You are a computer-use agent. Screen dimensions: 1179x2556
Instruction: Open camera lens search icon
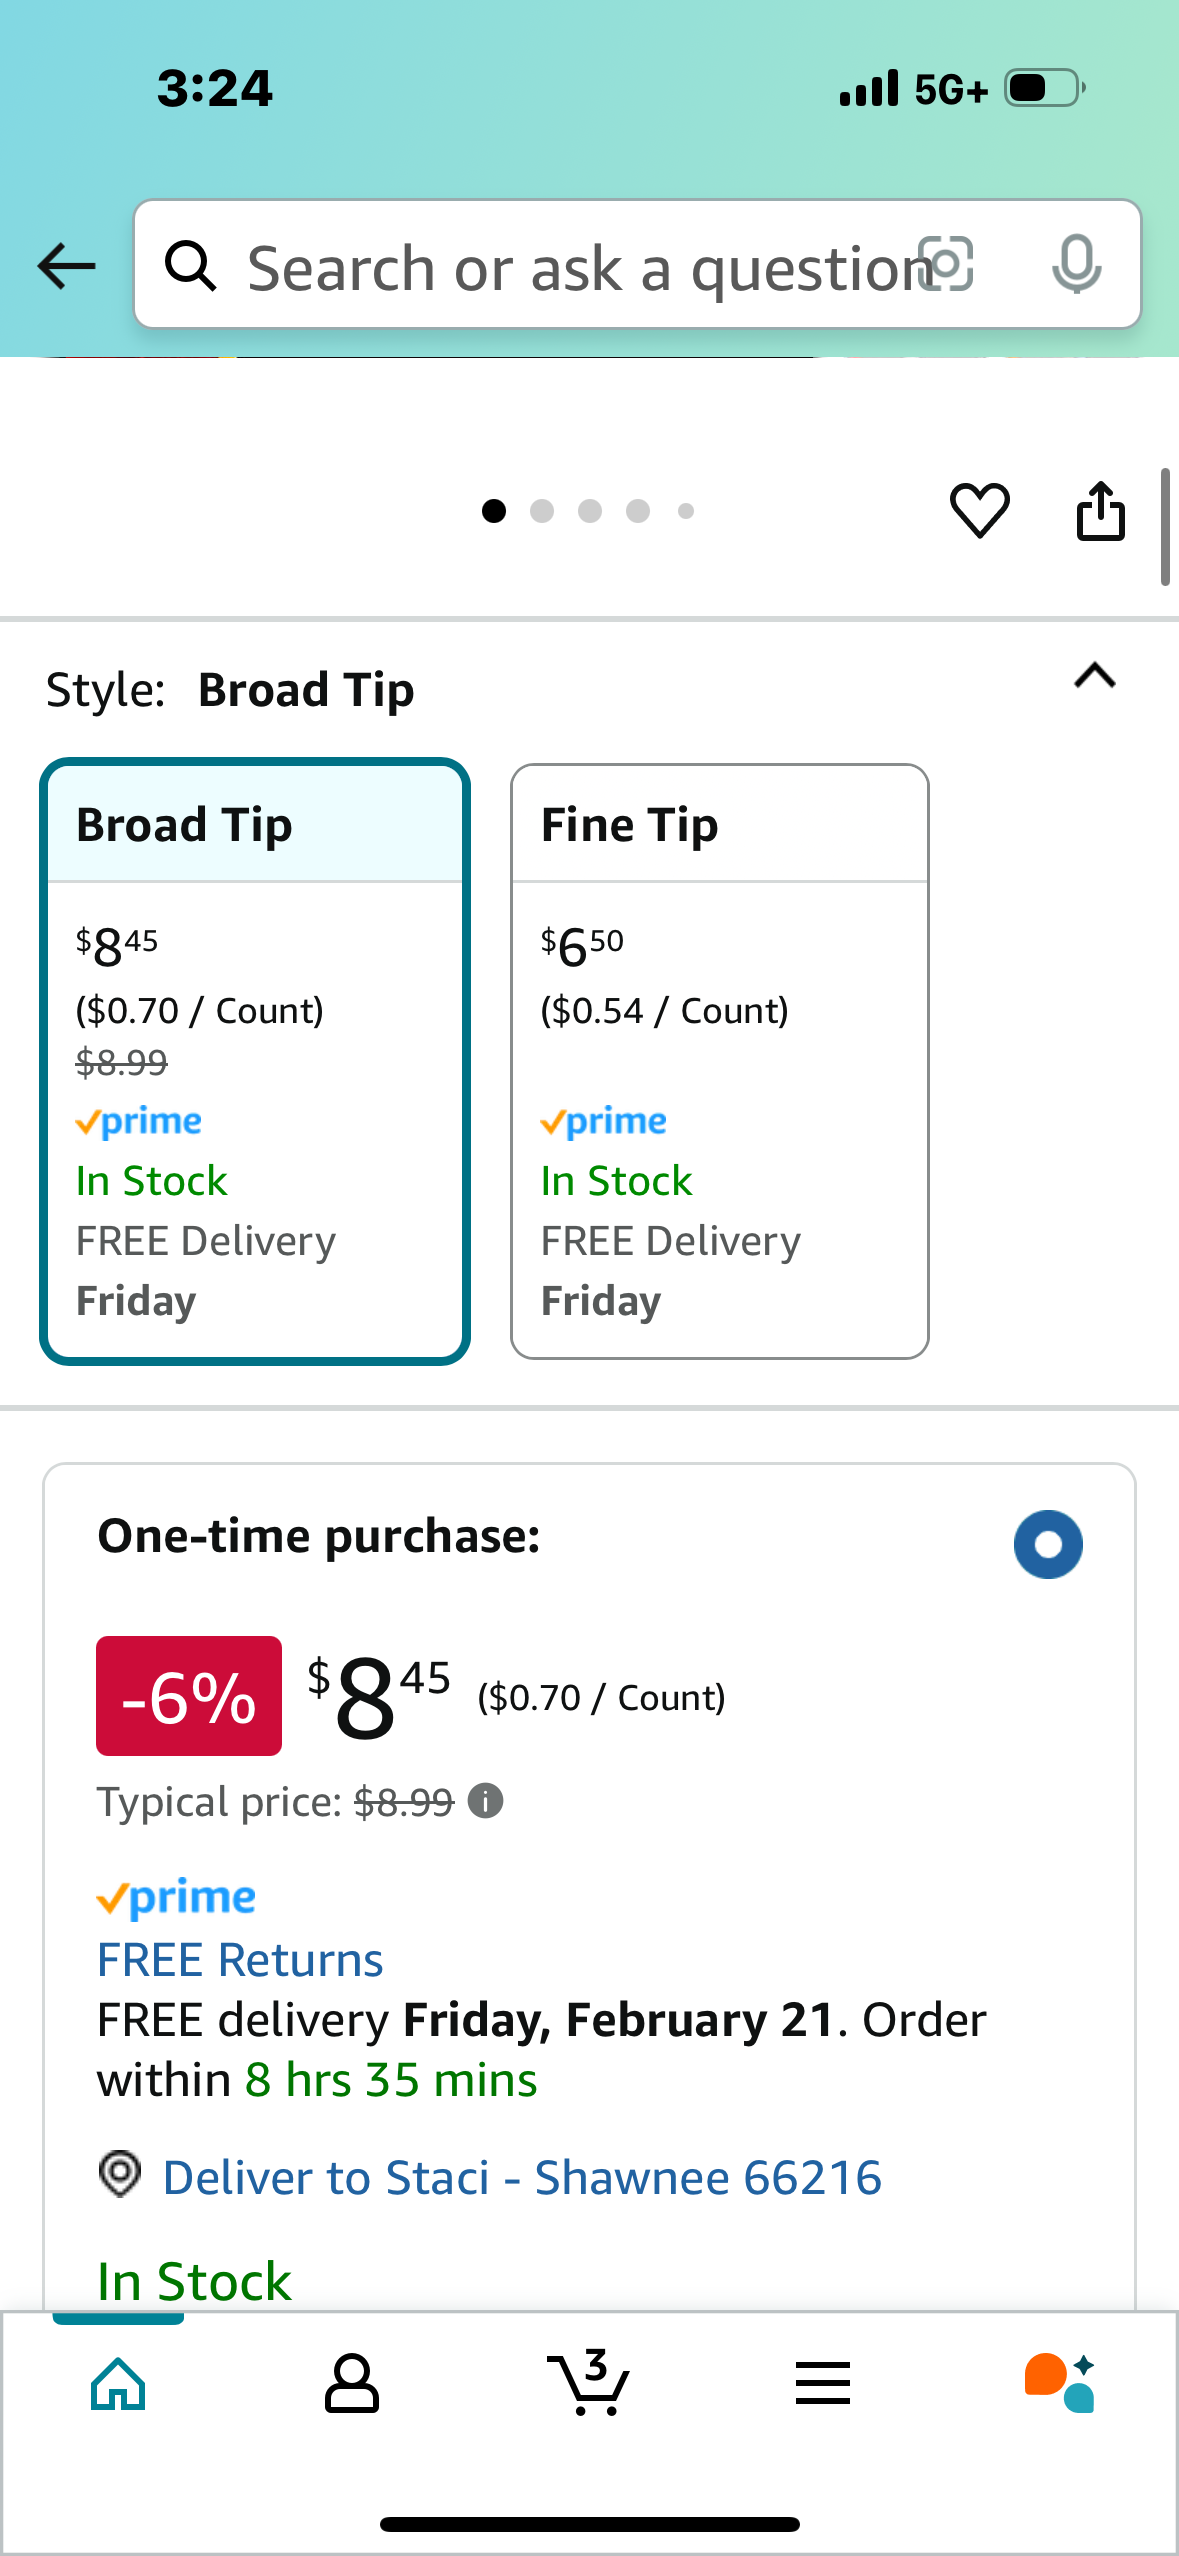(946, 265)
